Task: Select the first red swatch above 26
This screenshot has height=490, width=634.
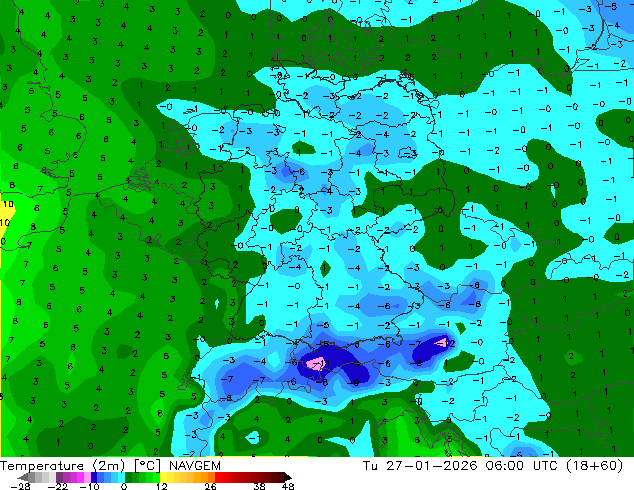Action: coord(218,477)
